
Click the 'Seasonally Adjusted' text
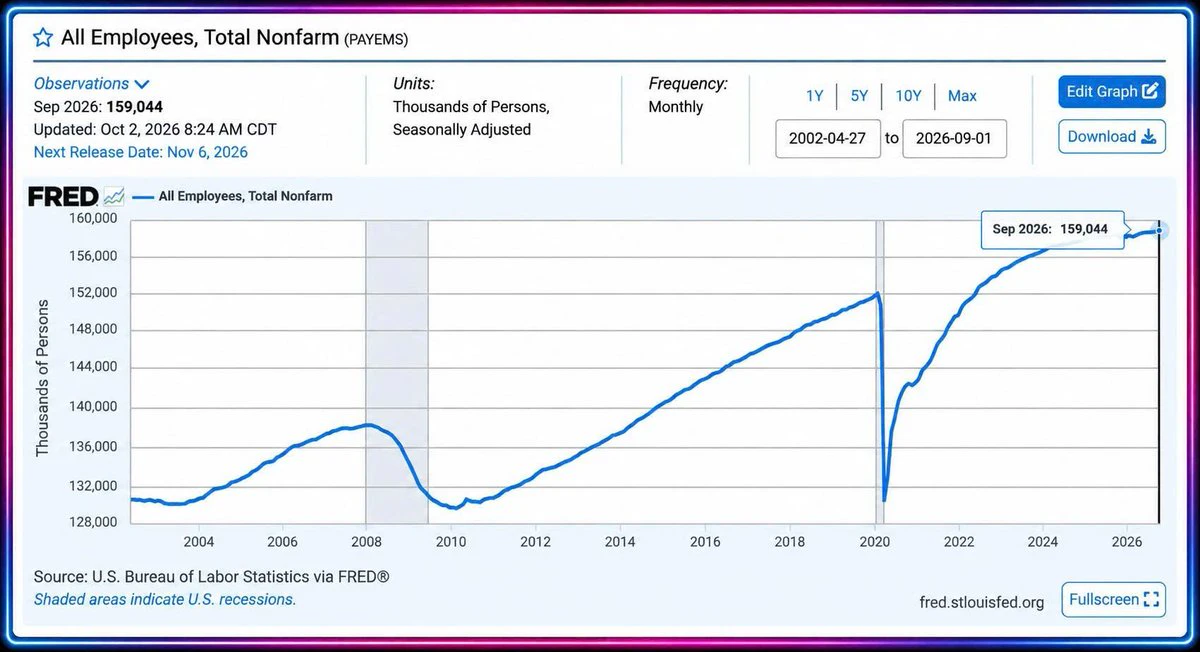462,130
